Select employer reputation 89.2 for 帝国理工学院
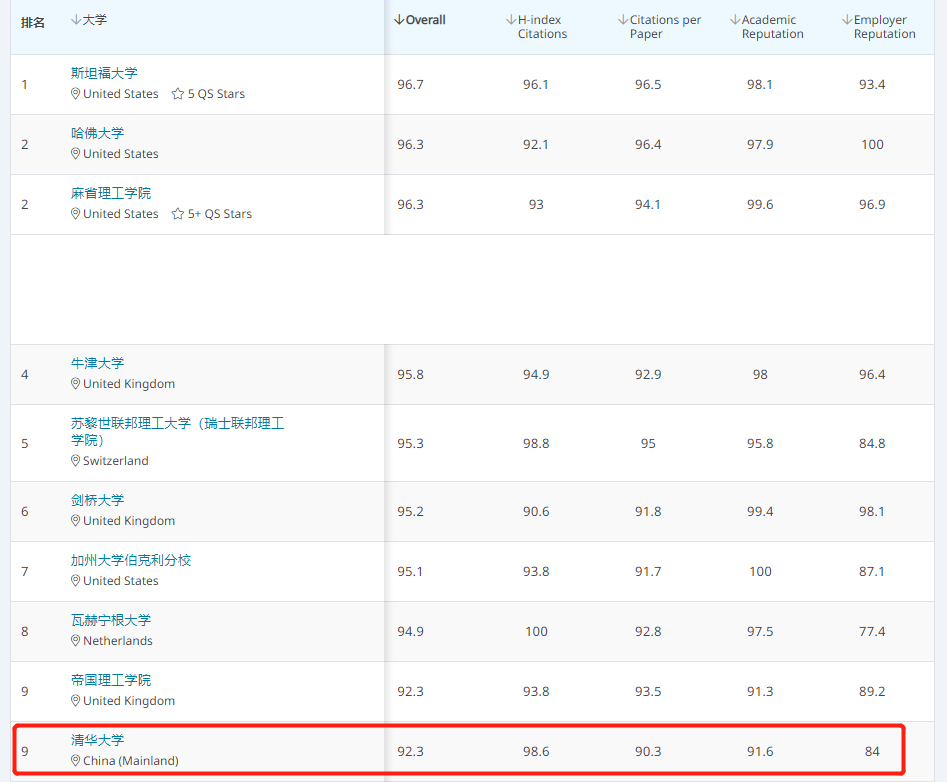 872,691
